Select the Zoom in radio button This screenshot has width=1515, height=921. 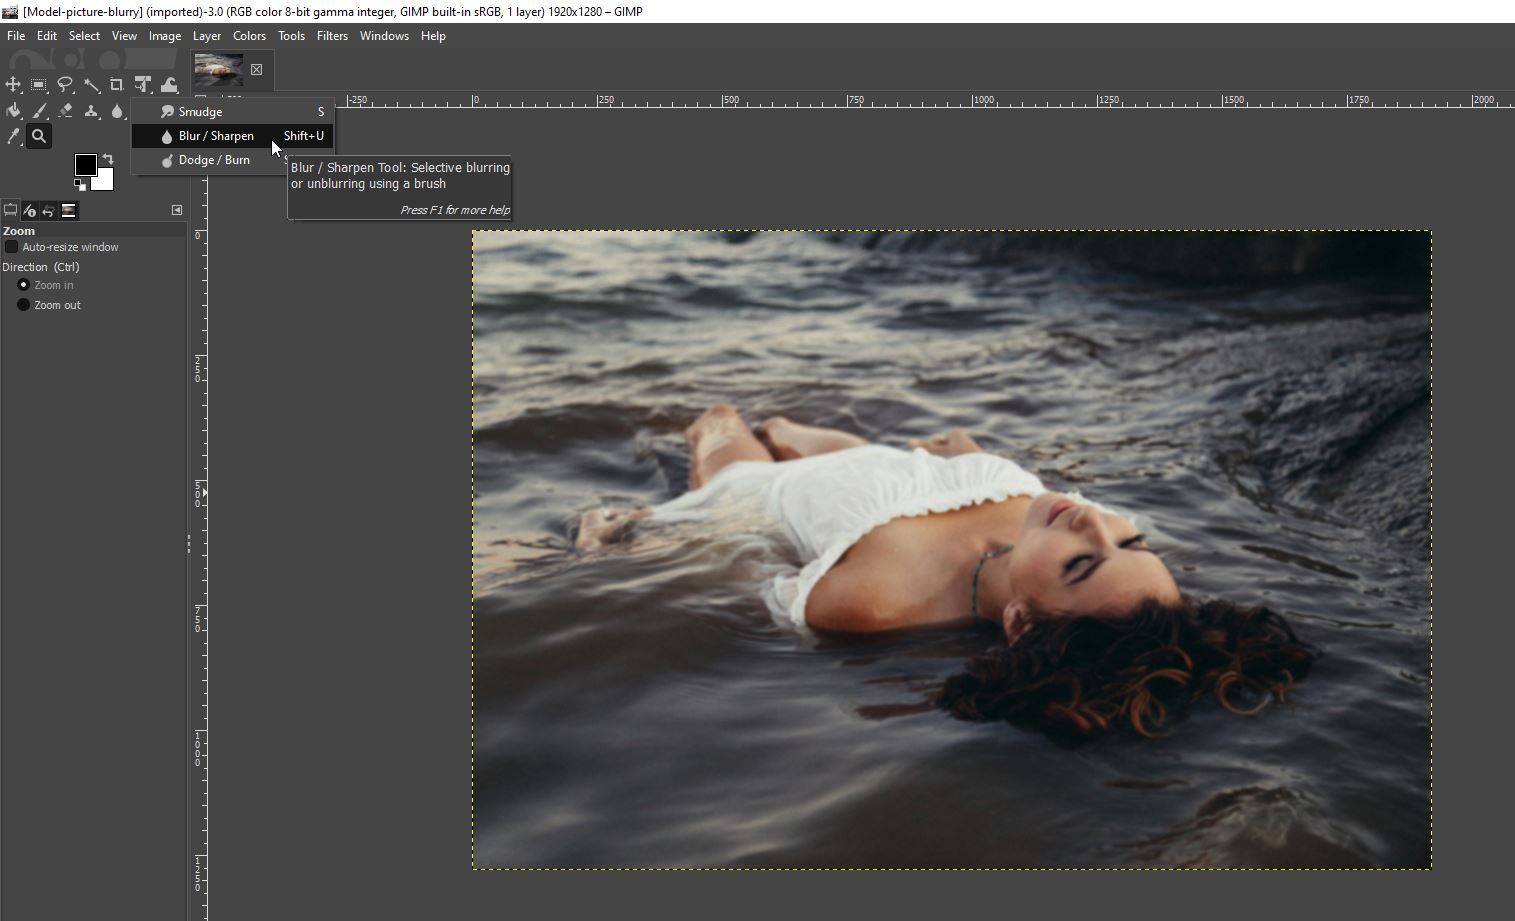(24, 285)
